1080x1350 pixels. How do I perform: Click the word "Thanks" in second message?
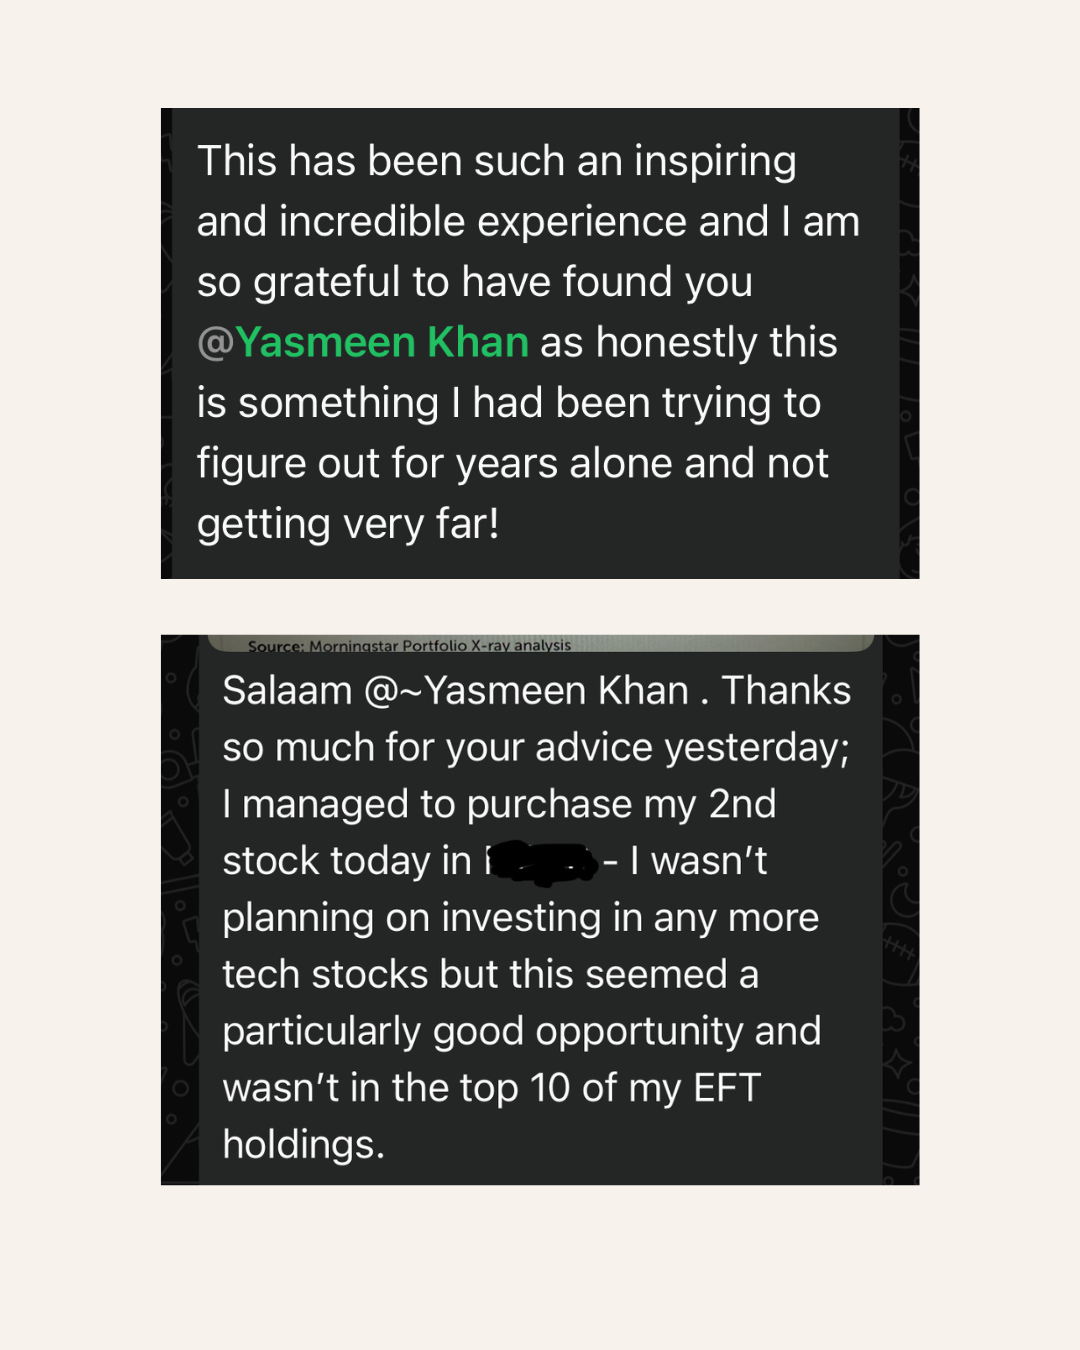[x=786, y=691]
